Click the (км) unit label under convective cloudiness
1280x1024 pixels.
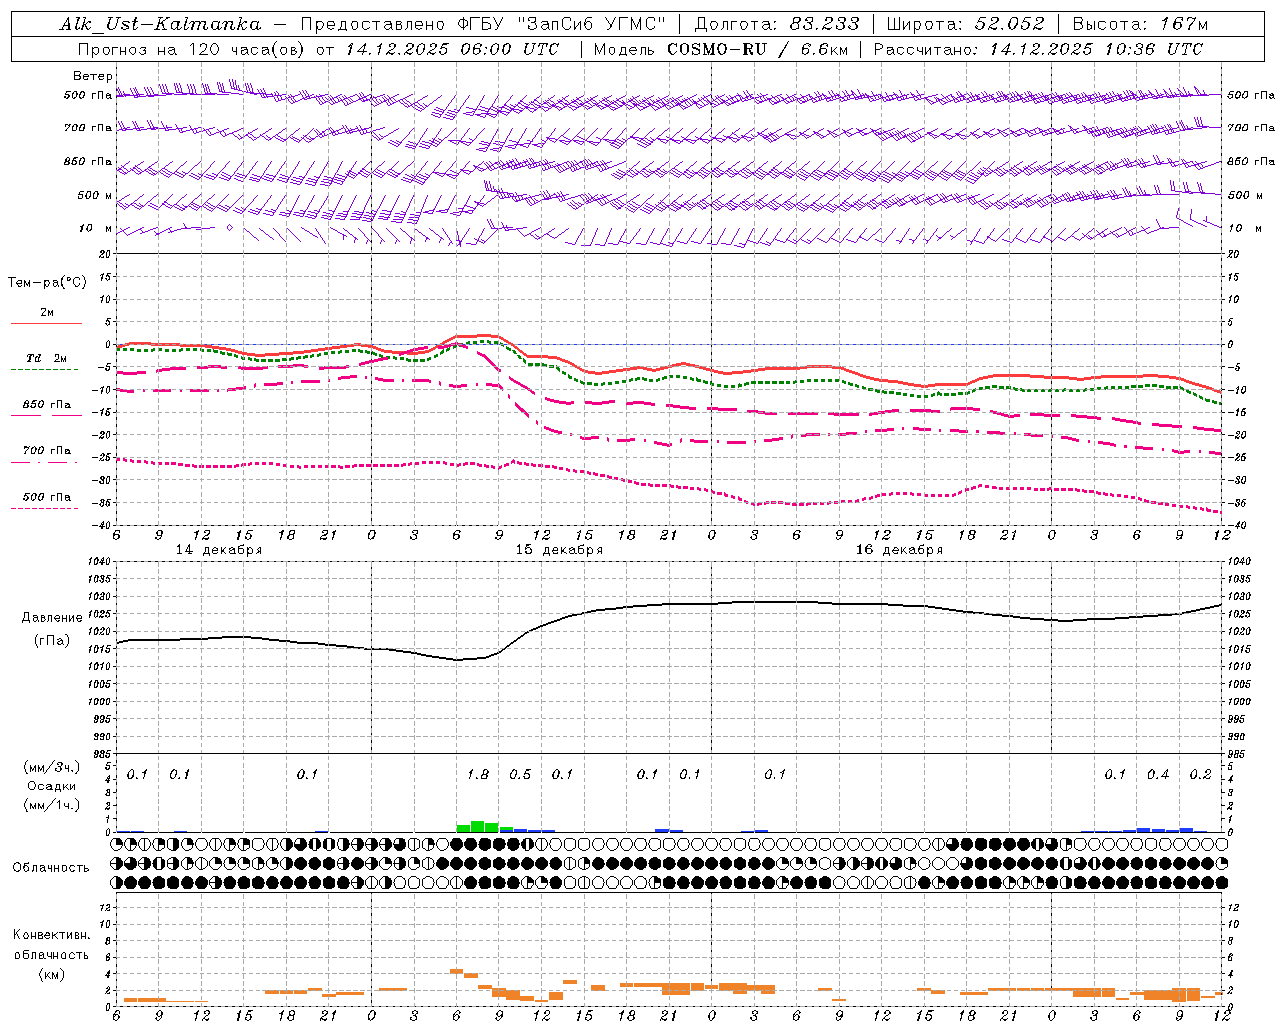(52, 974)
